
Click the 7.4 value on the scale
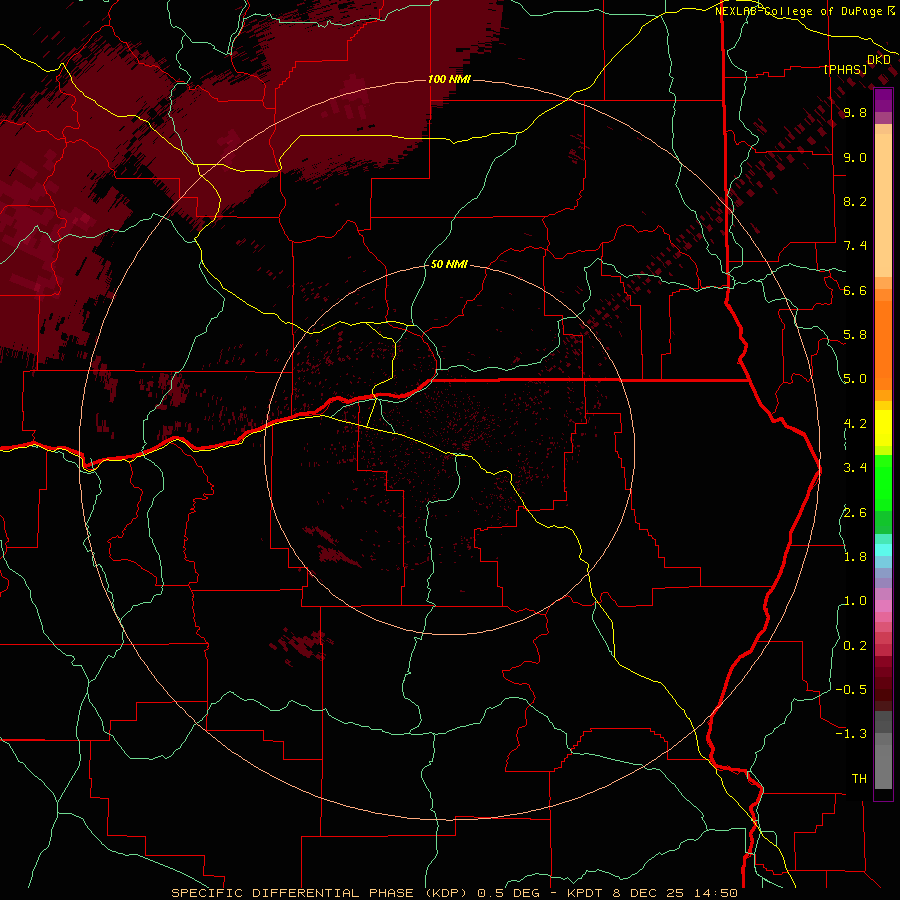[855, 246]
